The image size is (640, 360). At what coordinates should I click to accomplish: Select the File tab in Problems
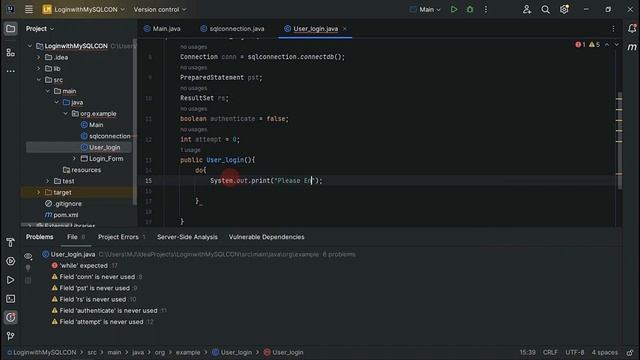(x=76, y=237)
